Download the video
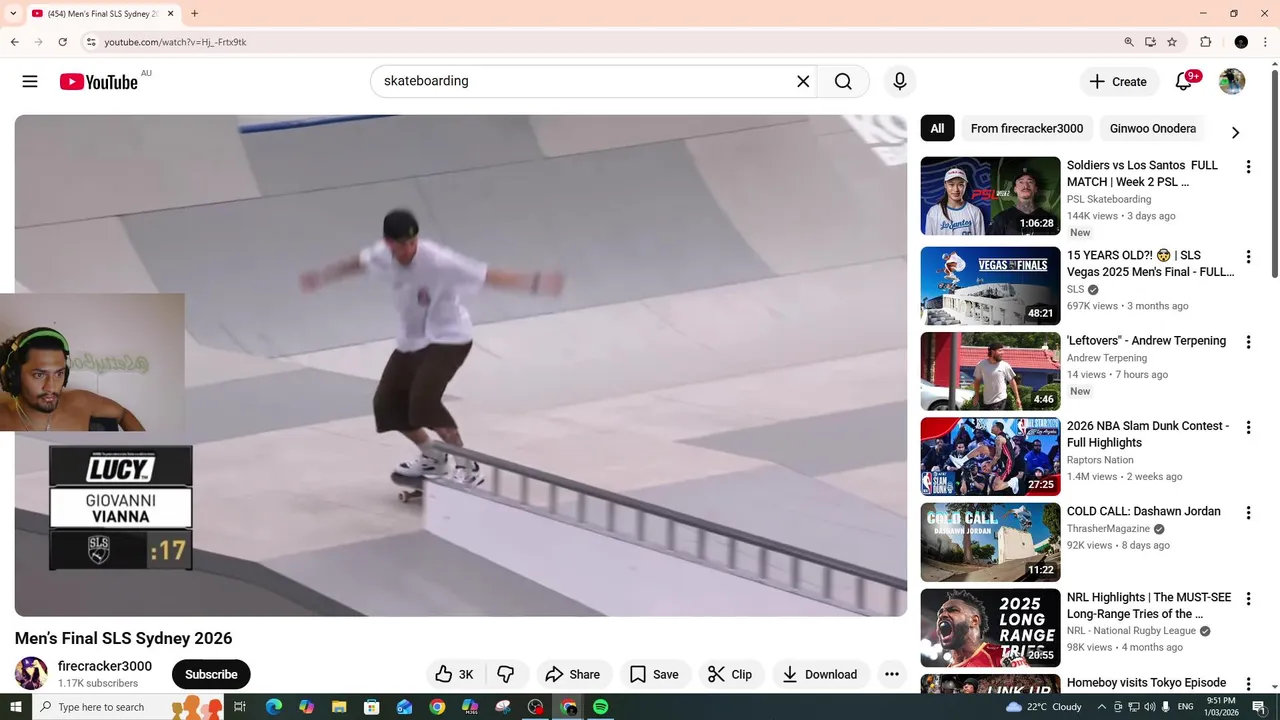This screenshot has width=1280, height=720. coord(820,674)
